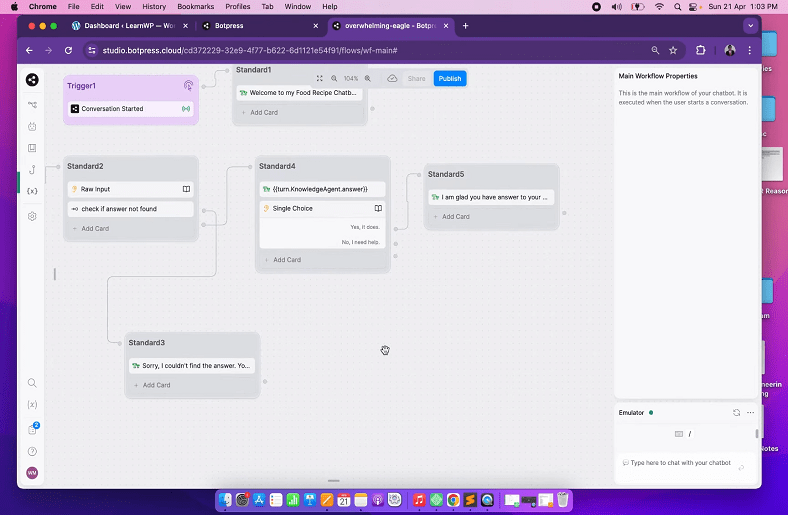Open the Hooks icon in the sidebar
Screen dimensions: 788x515
[32, 169]
